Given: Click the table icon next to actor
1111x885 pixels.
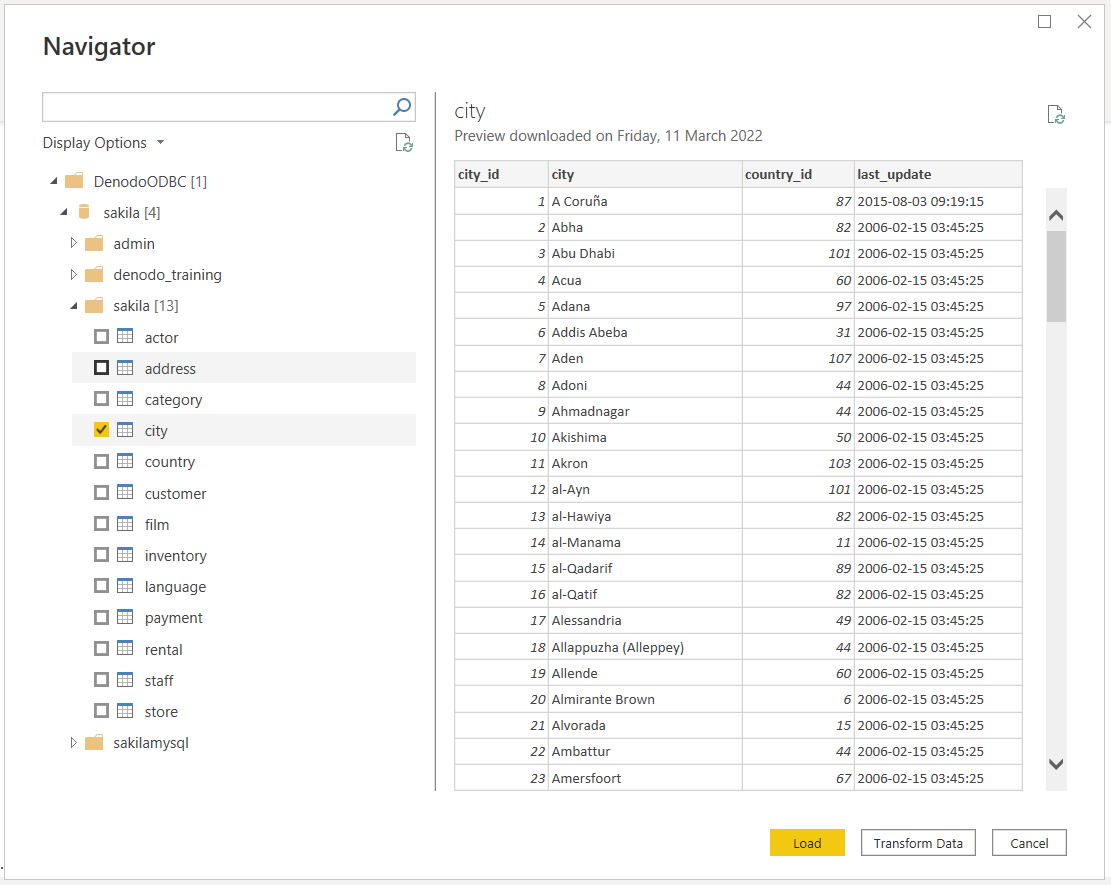Looking at the screenshot, I should pos(124,337).
